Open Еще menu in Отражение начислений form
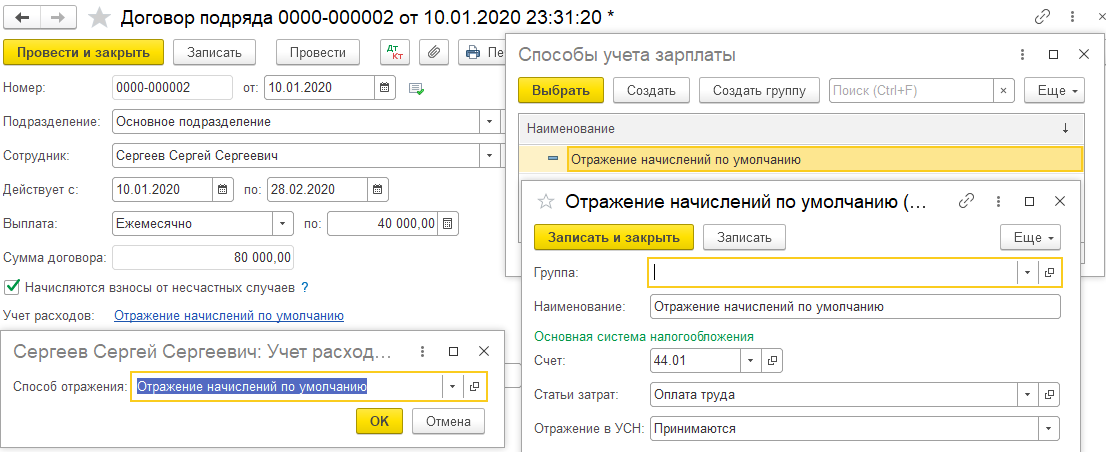This screenshot has height=452, width=1106. (x=1030, y=237)
